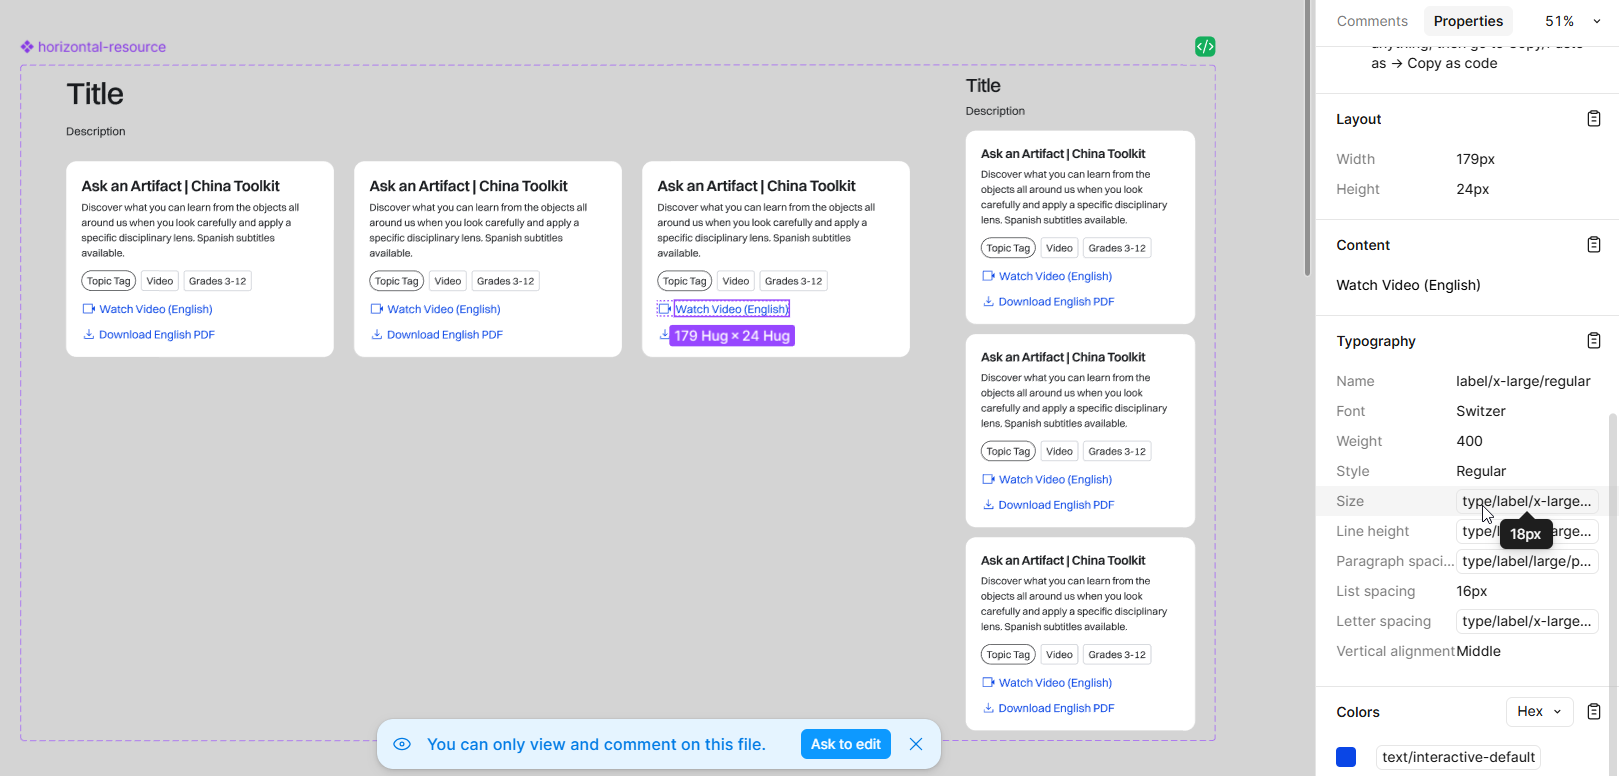Click the download icon in second card
Image resolution: width=1619 pixels, height=776 pixels.
pos(377,334)
